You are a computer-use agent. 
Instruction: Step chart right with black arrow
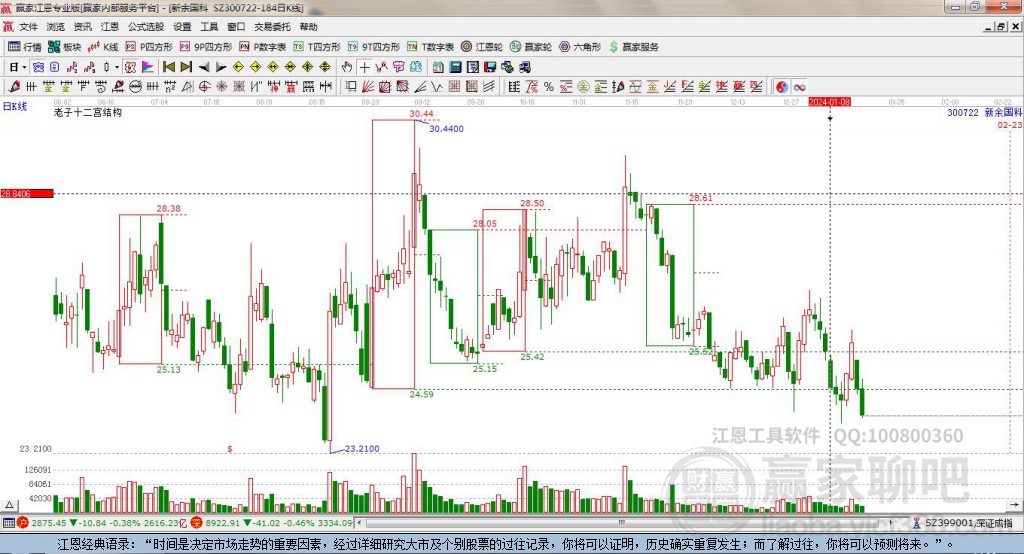tap(221, 67)
